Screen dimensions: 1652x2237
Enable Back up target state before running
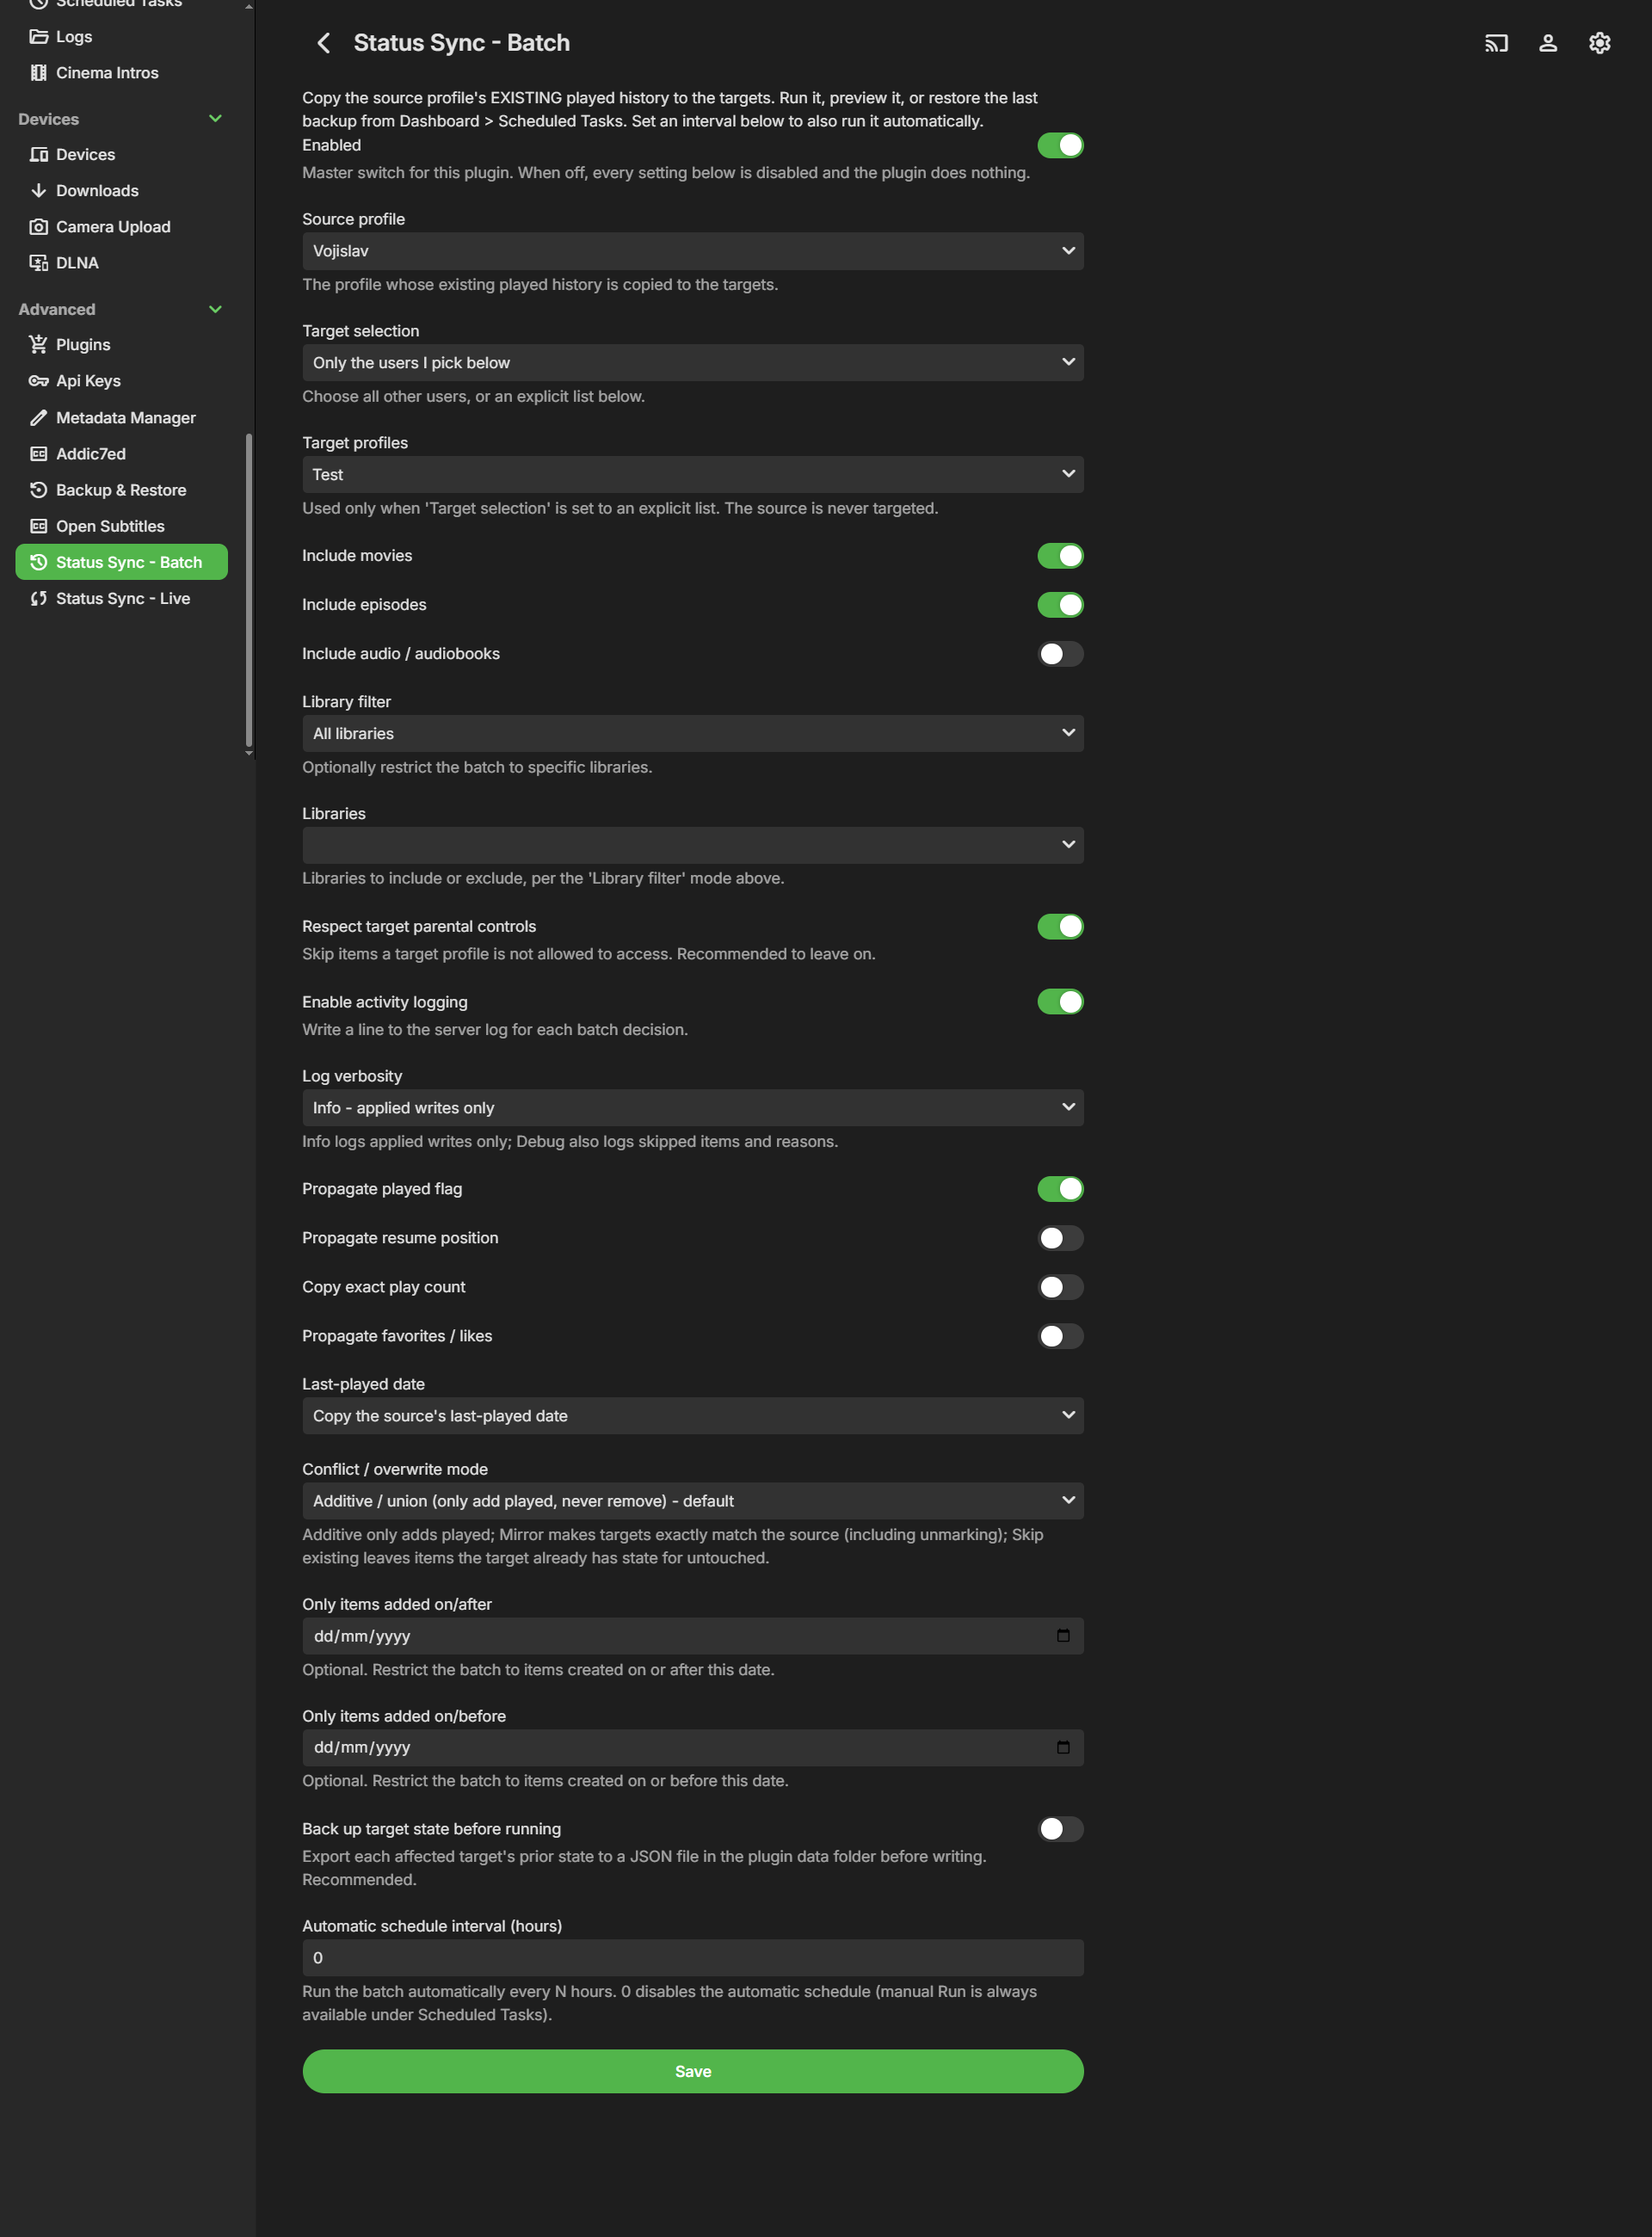(x=1060, y=1829)
